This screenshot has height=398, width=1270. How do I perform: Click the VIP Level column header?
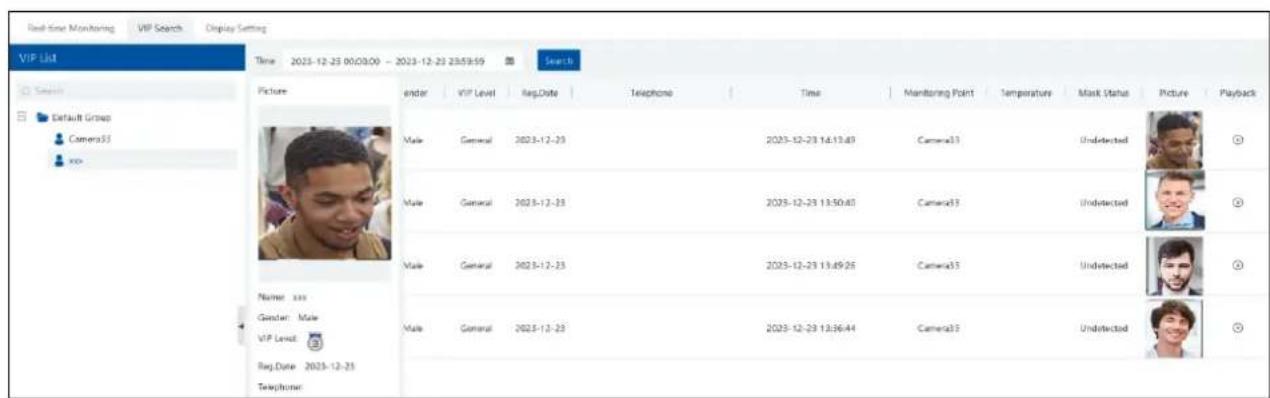pyautogui.click(x=474, y=92)
